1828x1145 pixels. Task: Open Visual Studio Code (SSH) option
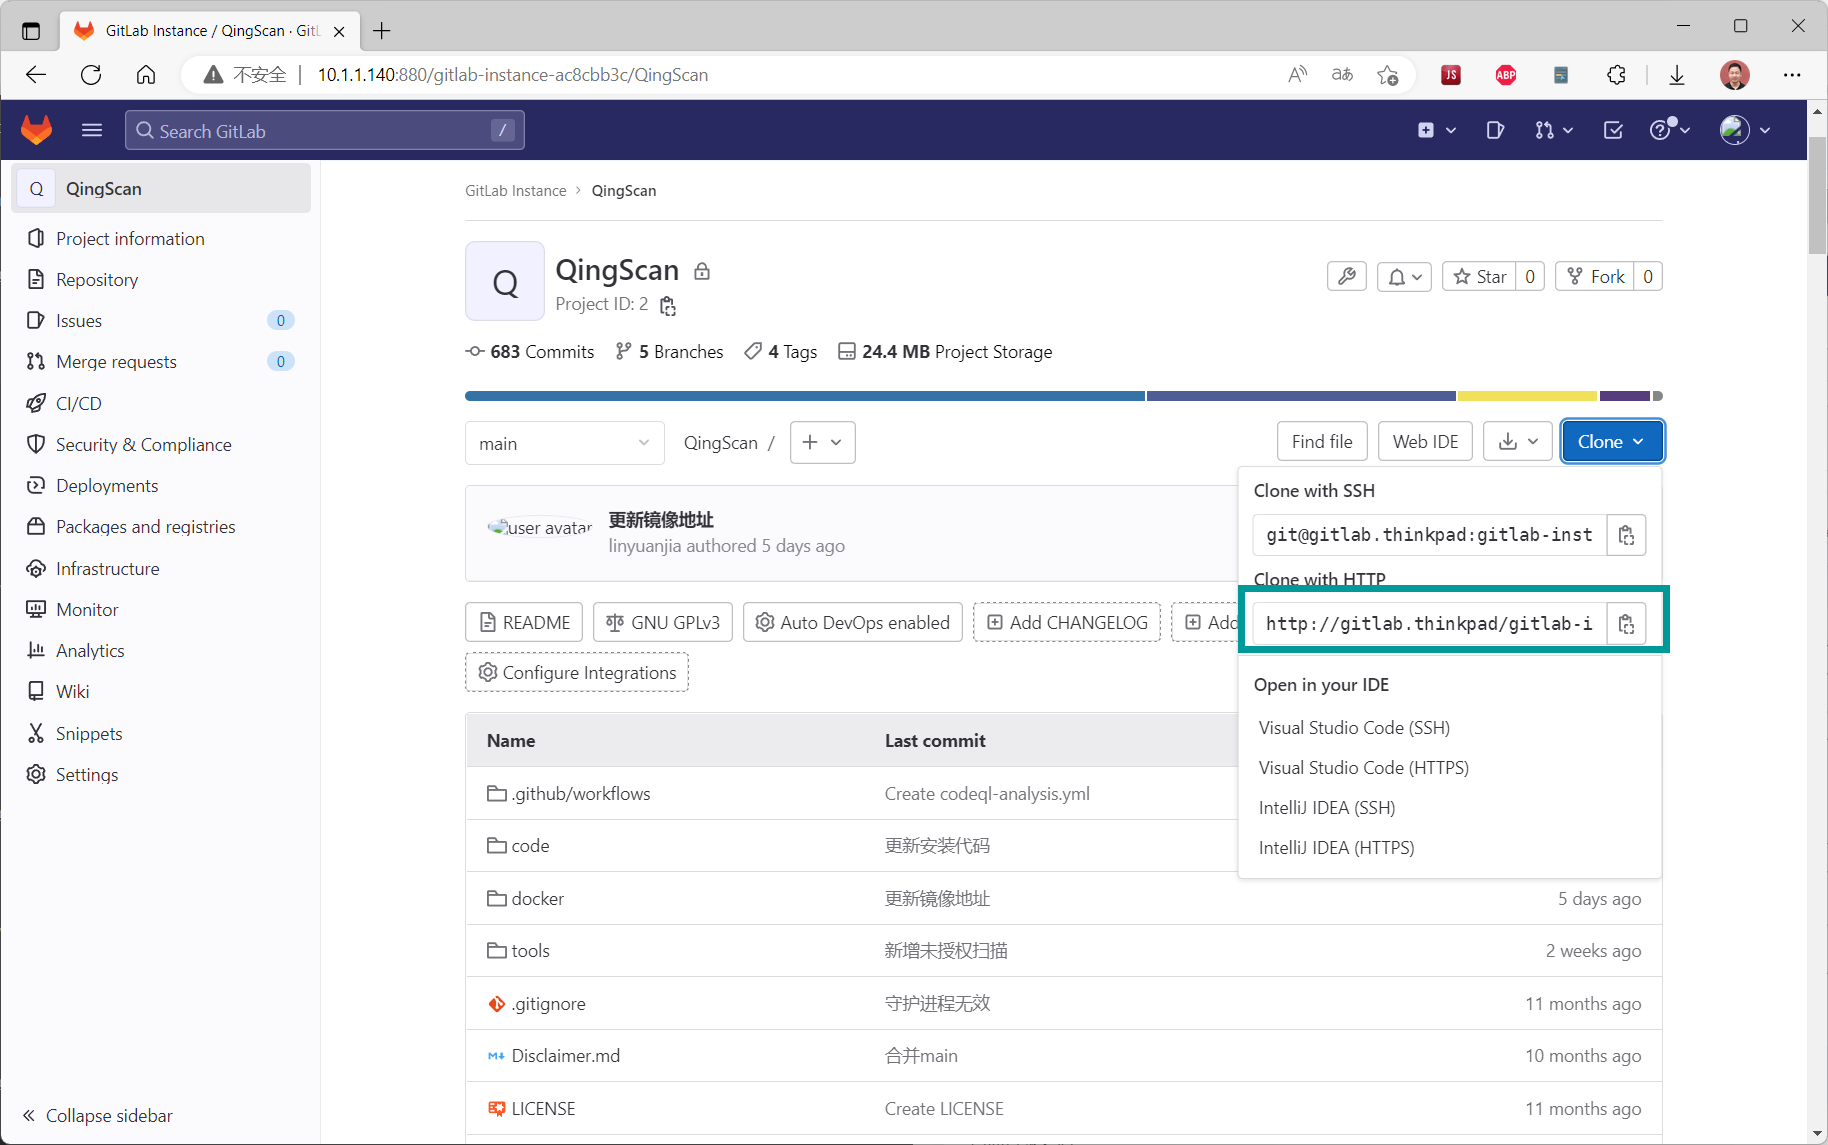pos(1354,728)
